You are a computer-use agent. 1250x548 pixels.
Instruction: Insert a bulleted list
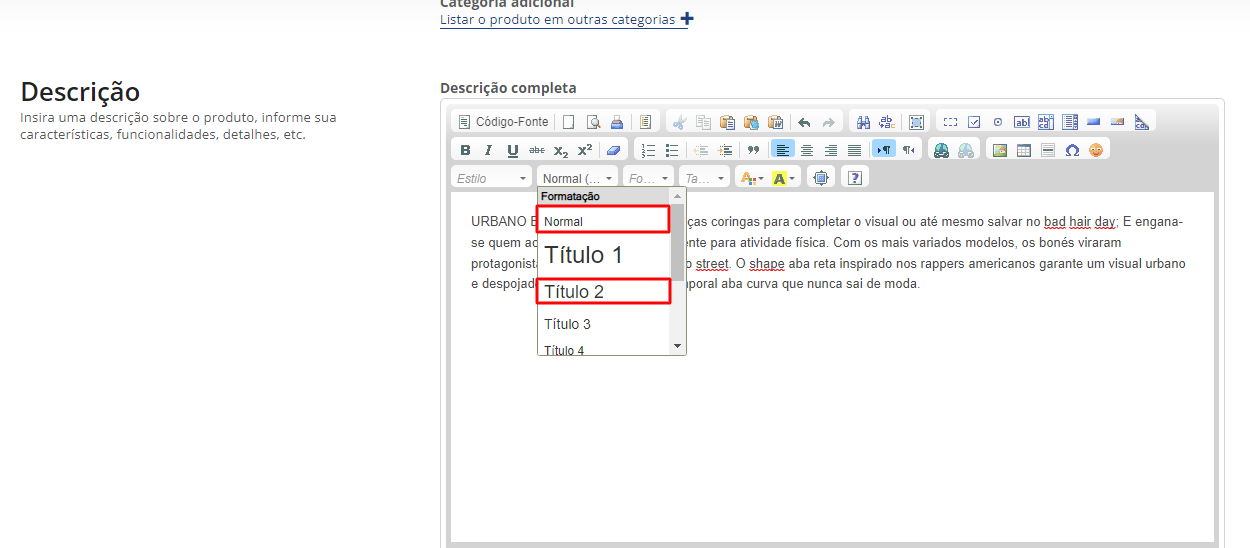(672, 150)
